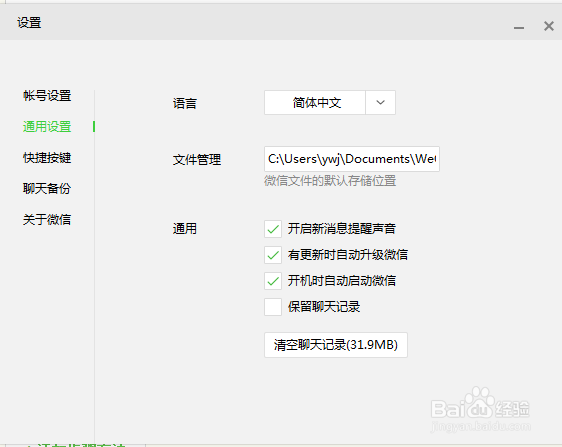This screenshot has height=447, width=562.
Task: Click the 设置 window title text
Action: pos(29,23)
